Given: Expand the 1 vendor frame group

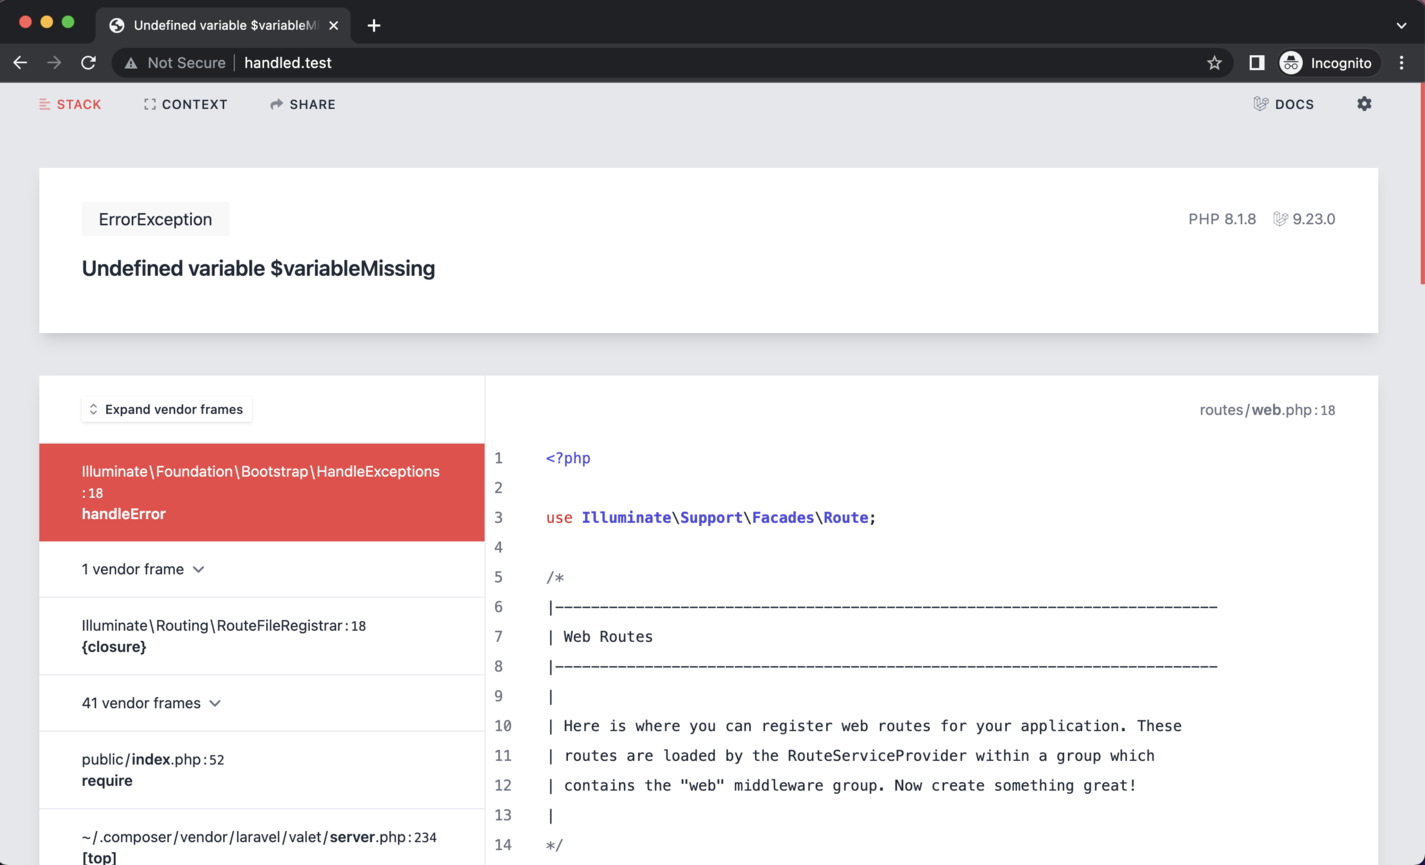Looking at the screenshot, I should coord(143,569).
